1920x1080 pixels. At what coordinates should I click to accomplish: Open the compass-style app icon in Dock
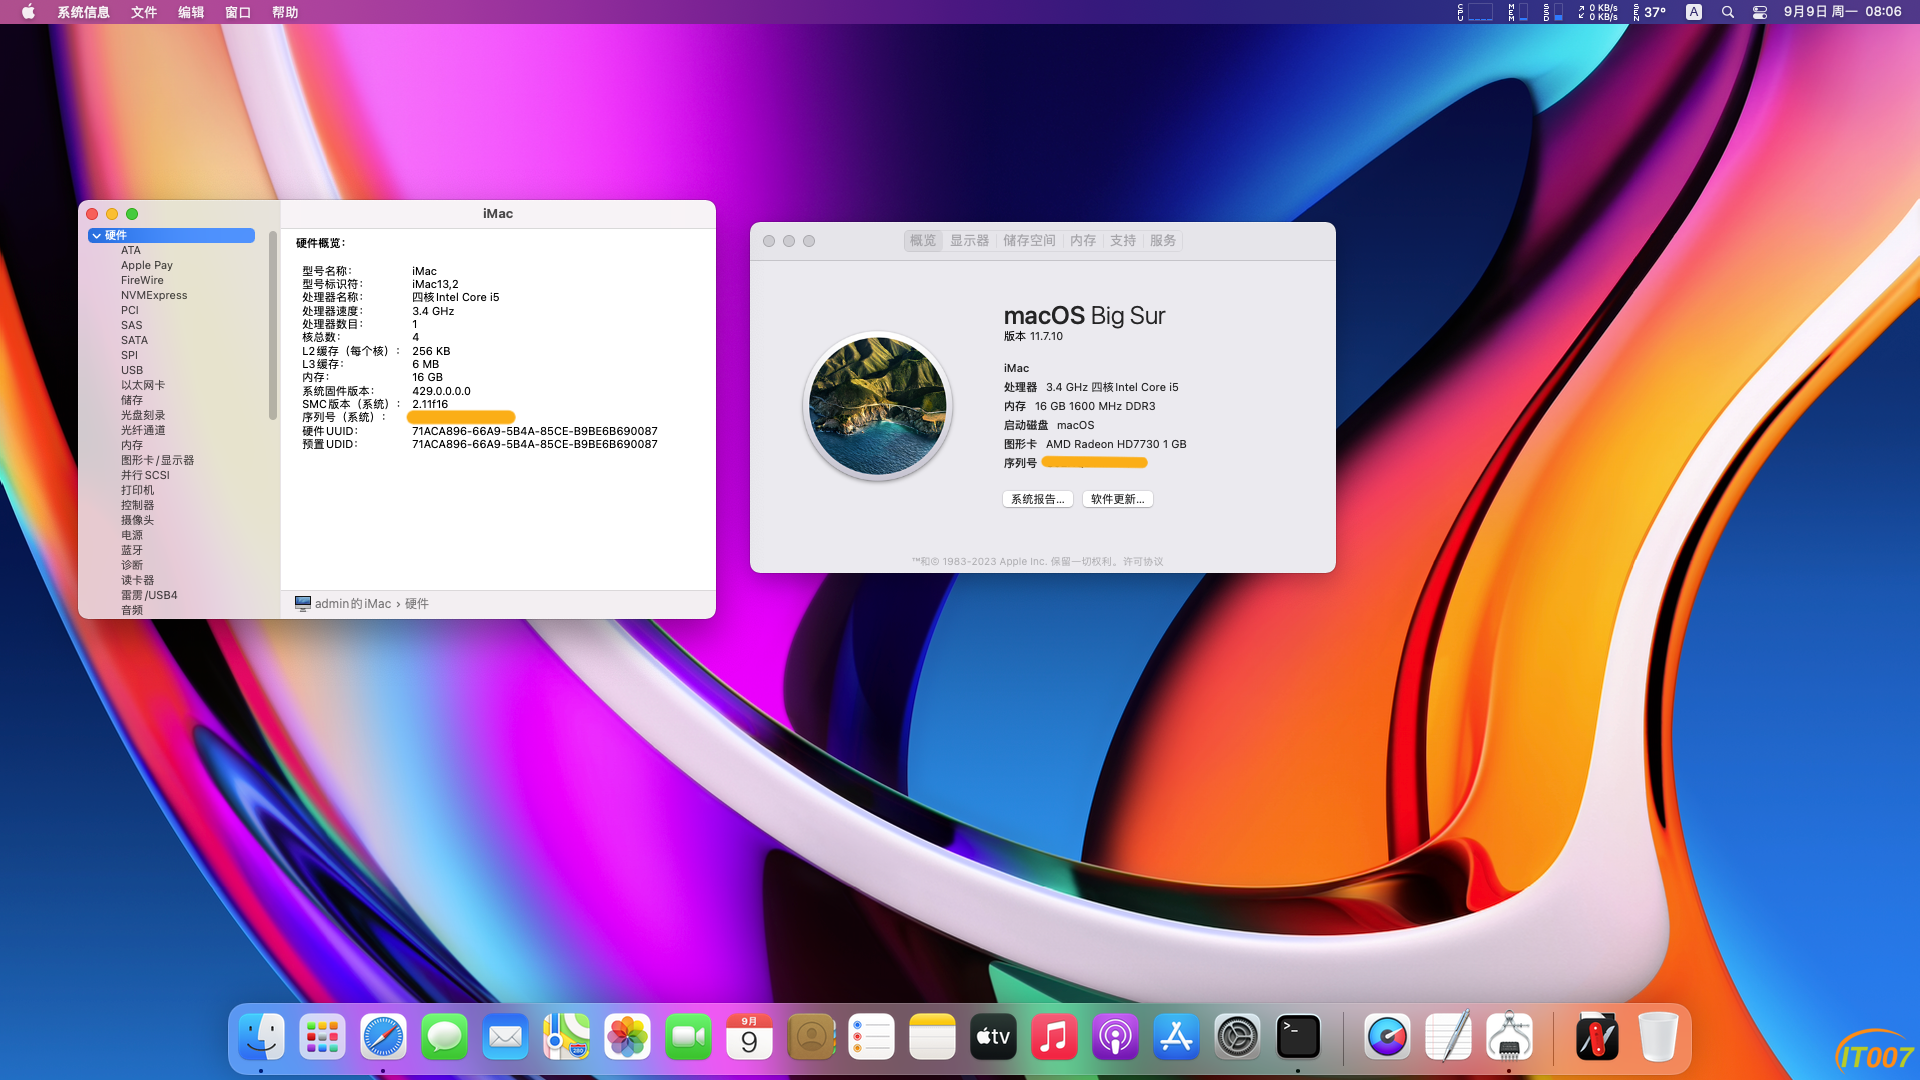[1387, 1037]
